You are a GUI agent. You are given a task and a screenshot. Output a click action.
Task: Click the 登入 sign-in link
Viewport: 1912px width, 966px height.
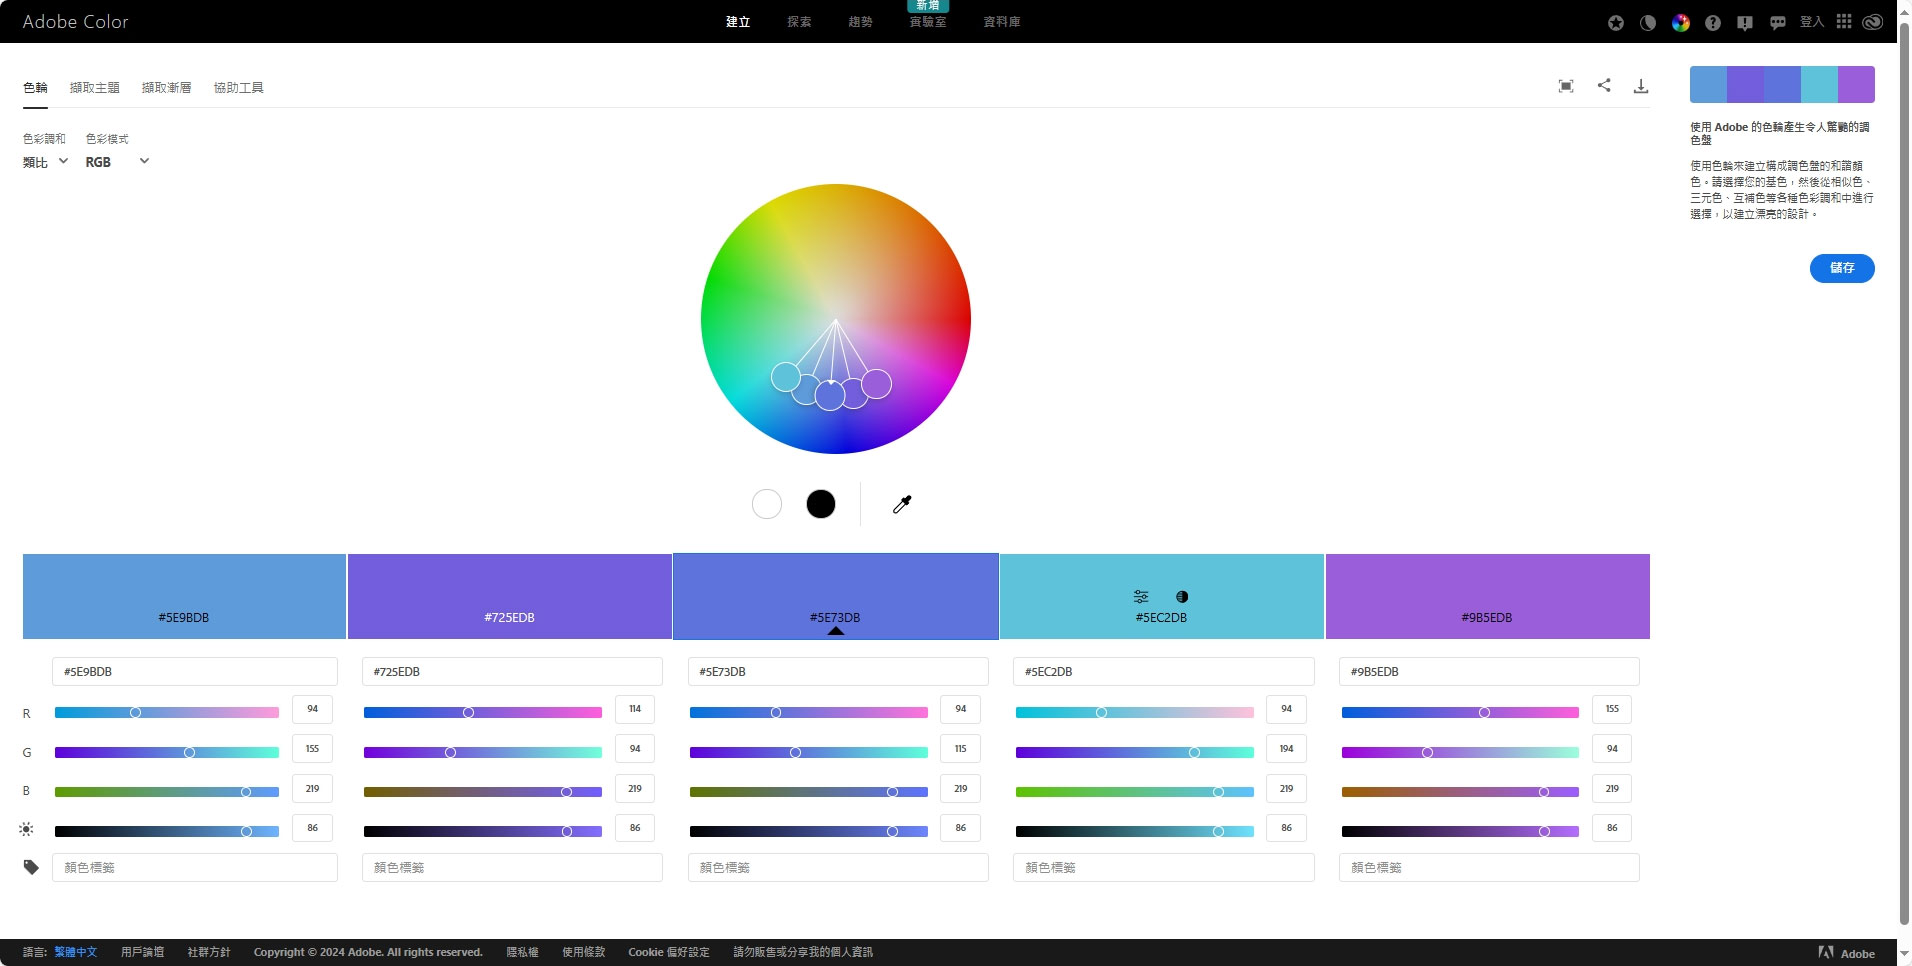coord(1812,22)
